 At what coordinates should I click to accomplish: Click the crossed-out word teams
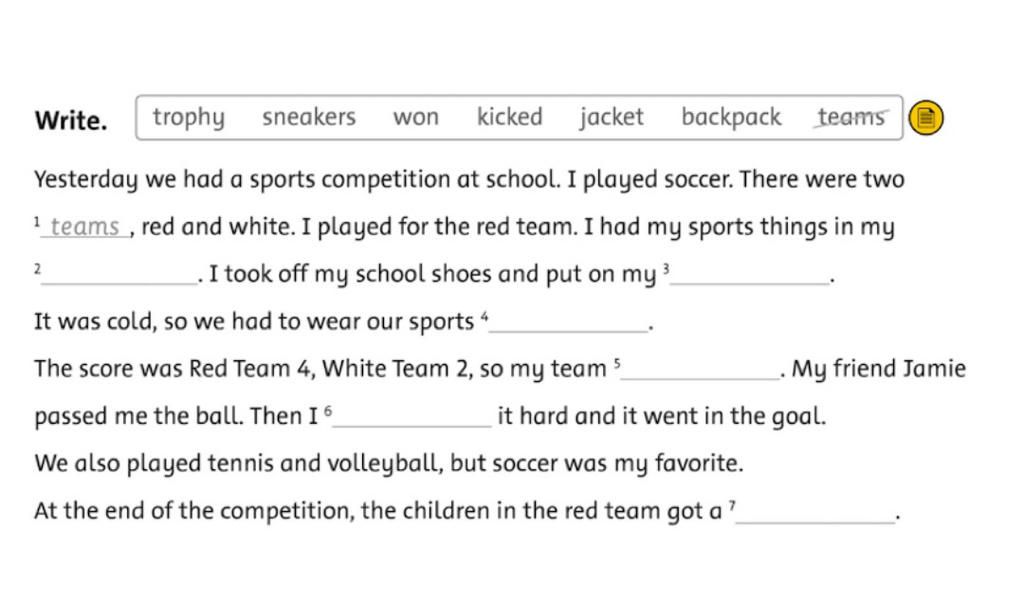[x=851, y=117]
